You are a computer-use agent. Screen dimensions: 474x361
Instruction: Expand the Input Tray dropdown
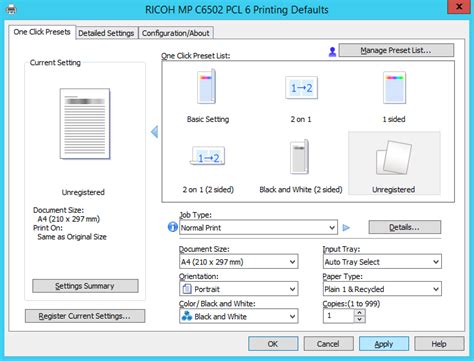(x=382, y=262)
